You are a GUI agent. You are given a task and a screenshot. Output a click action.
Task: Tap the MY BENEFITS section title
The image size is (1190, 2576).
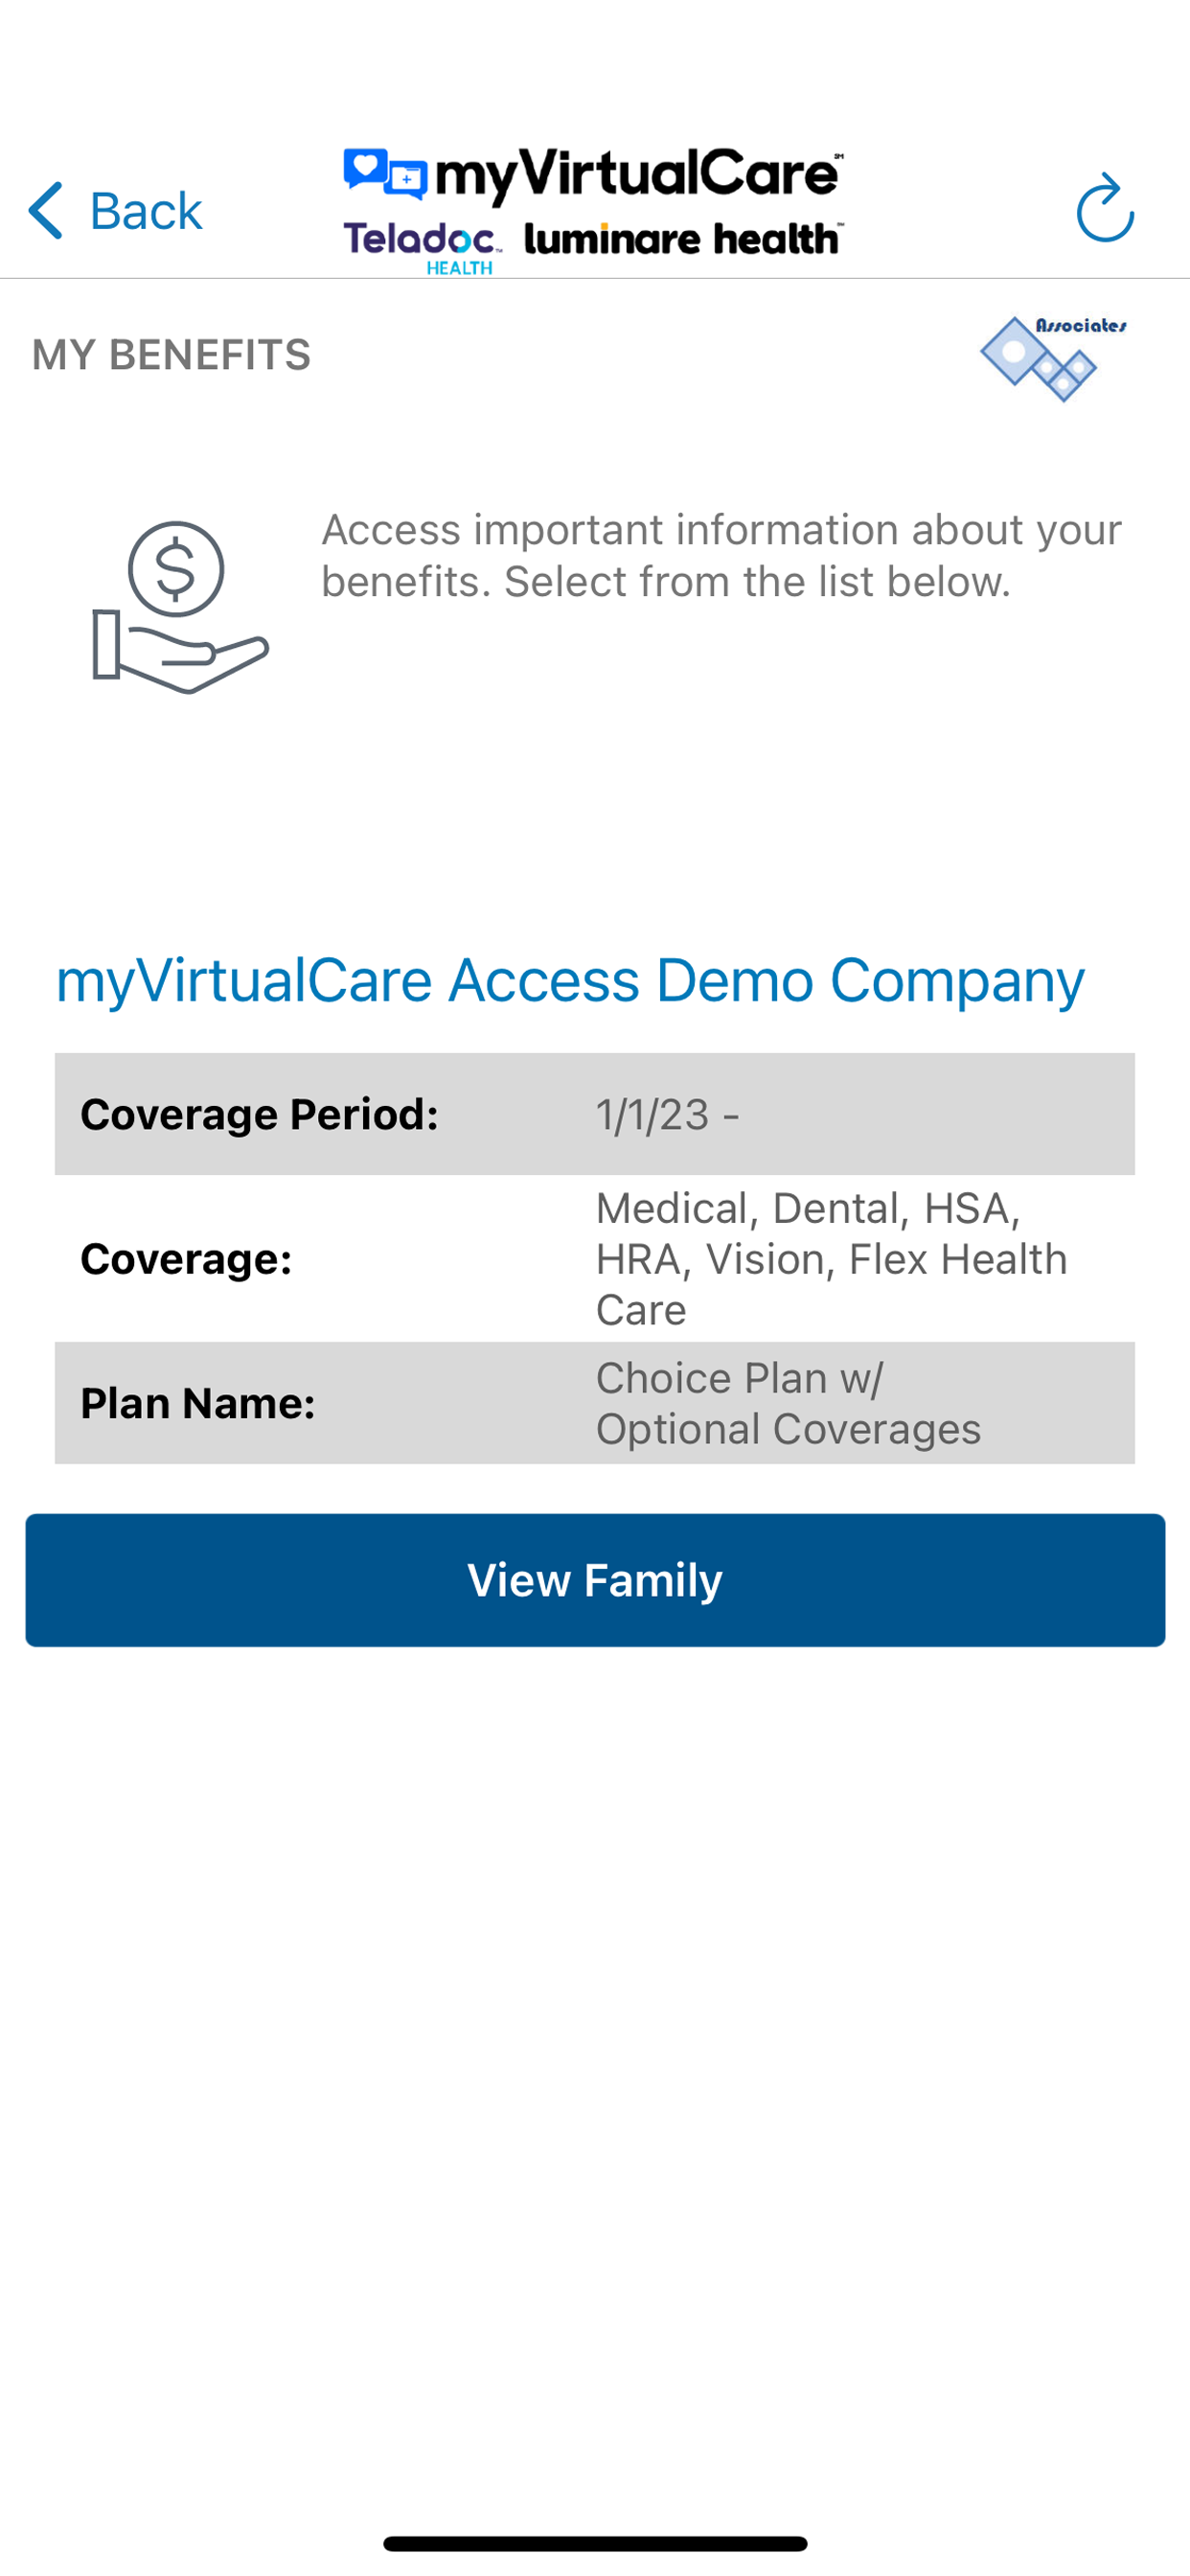pos(171,355)
